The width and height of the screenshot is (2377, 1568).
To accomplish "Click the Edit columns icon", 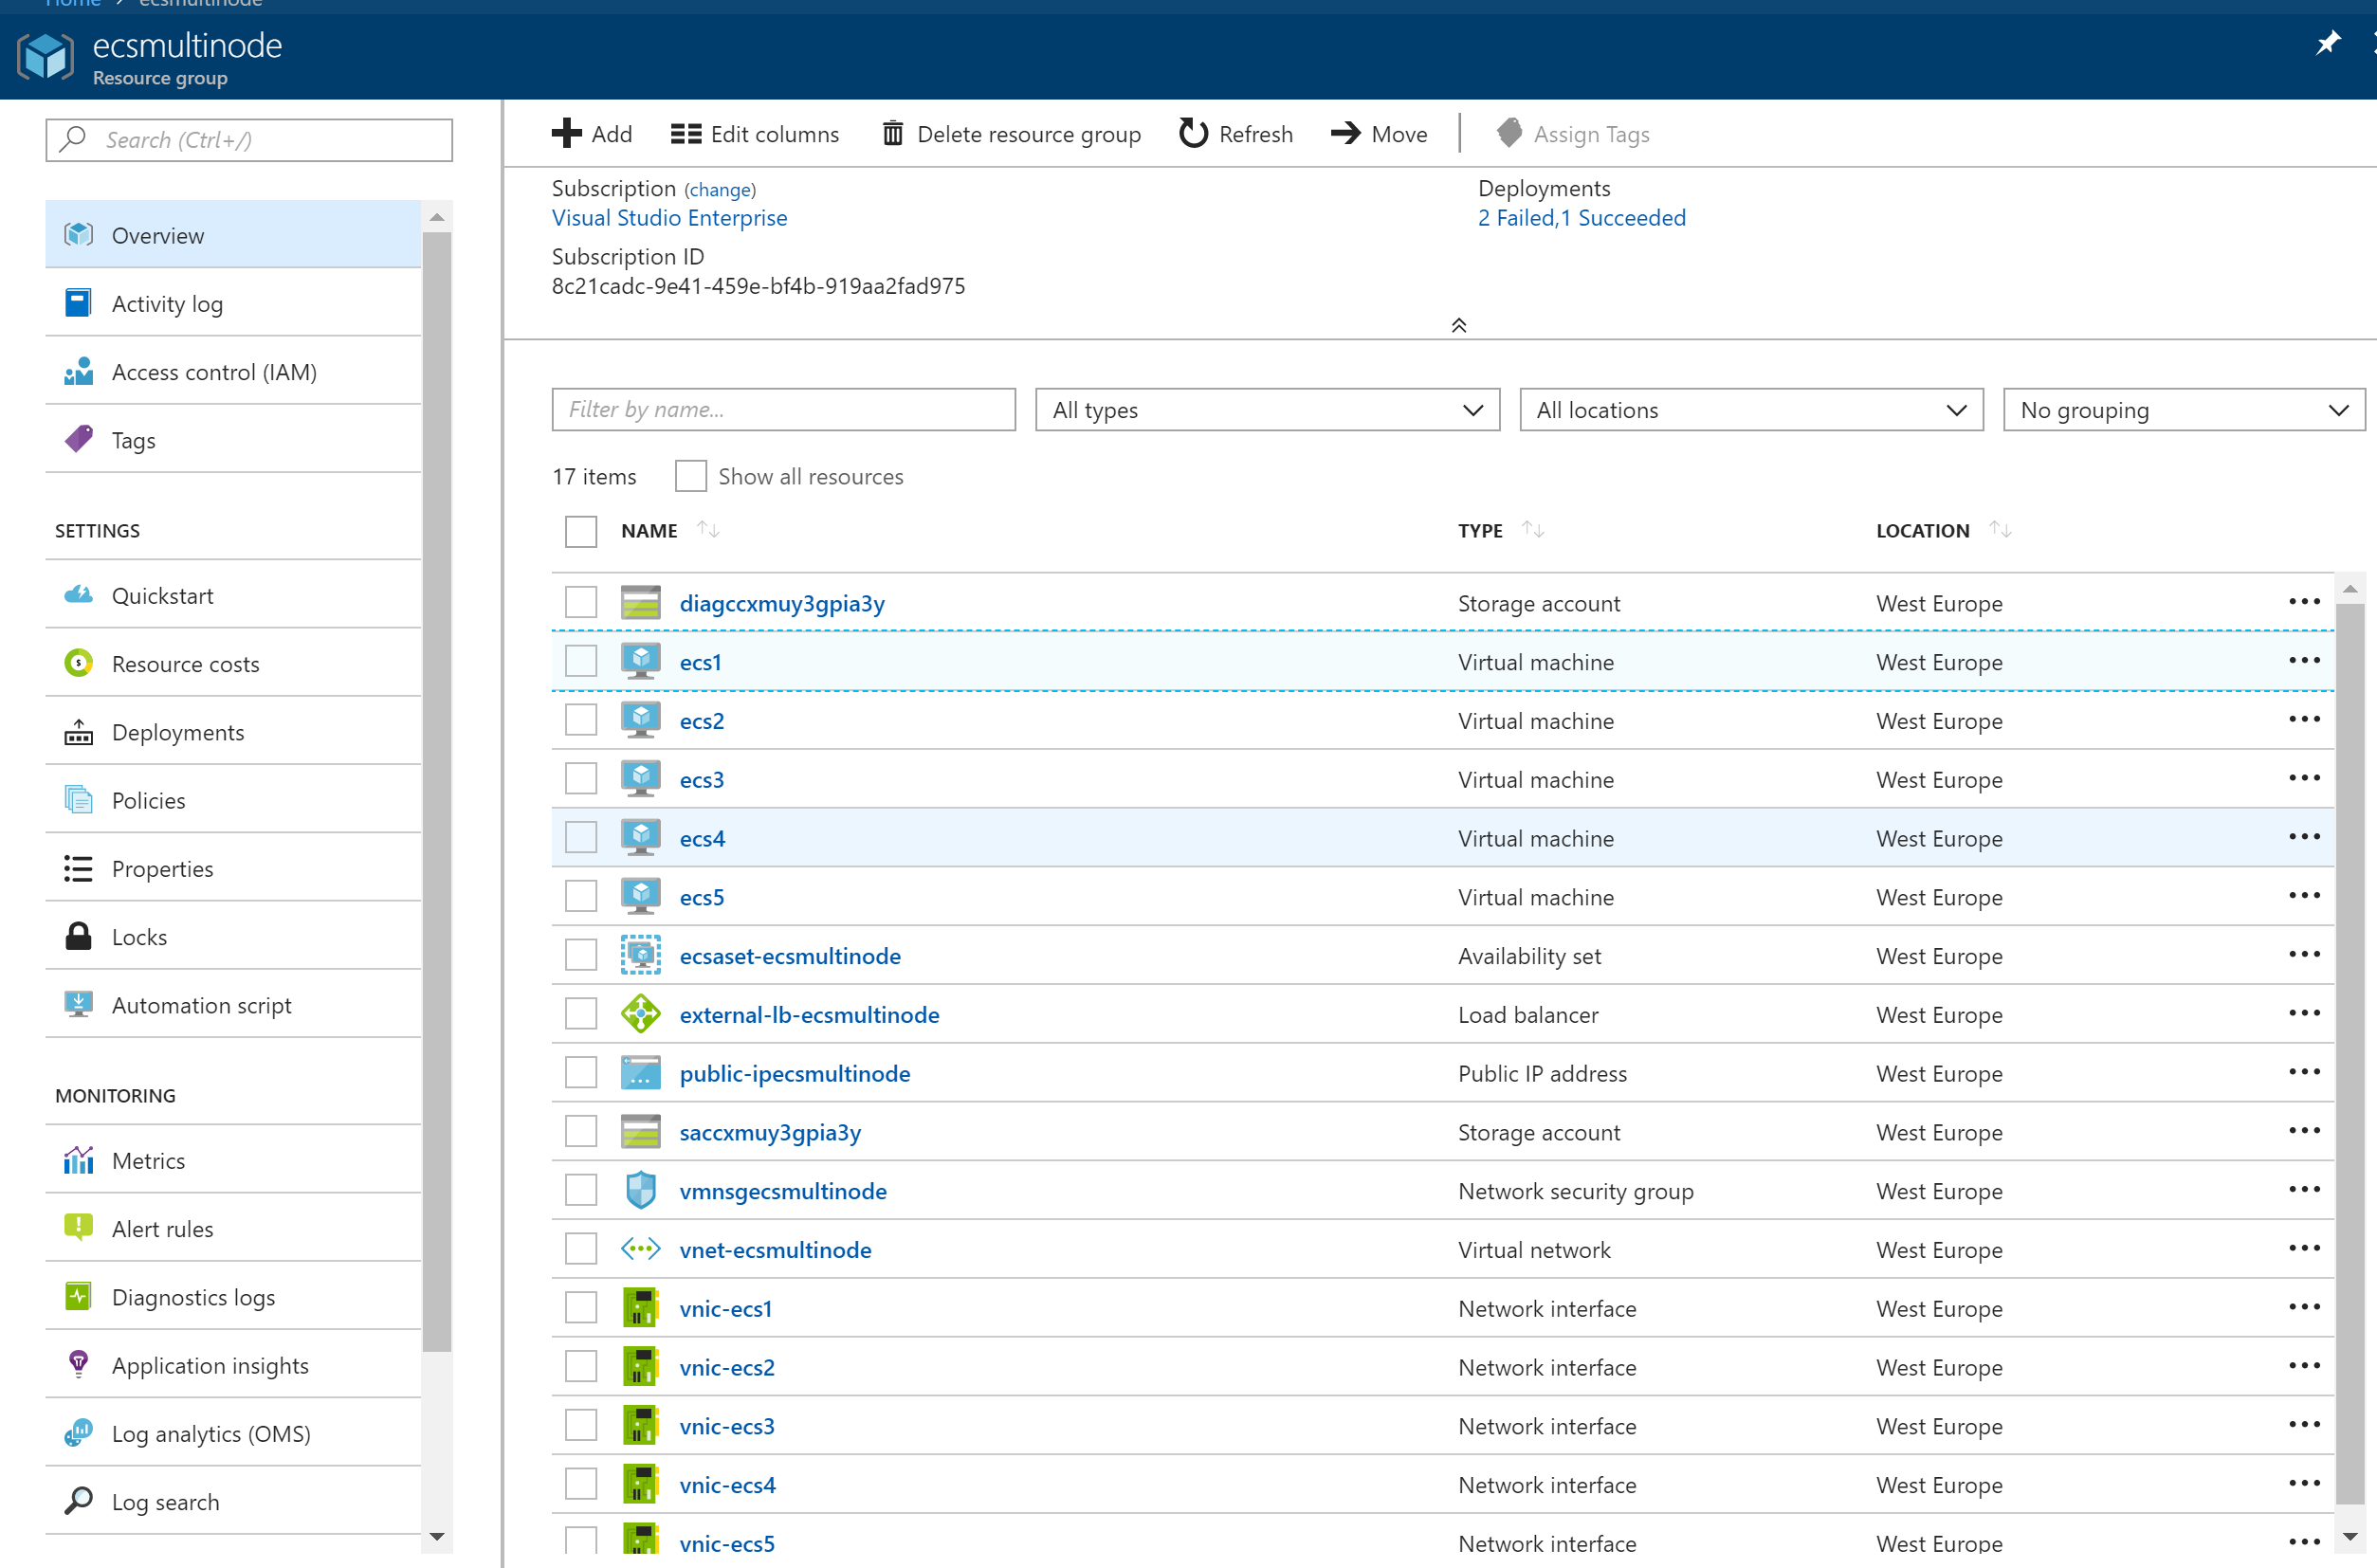I will coord(686,134).
